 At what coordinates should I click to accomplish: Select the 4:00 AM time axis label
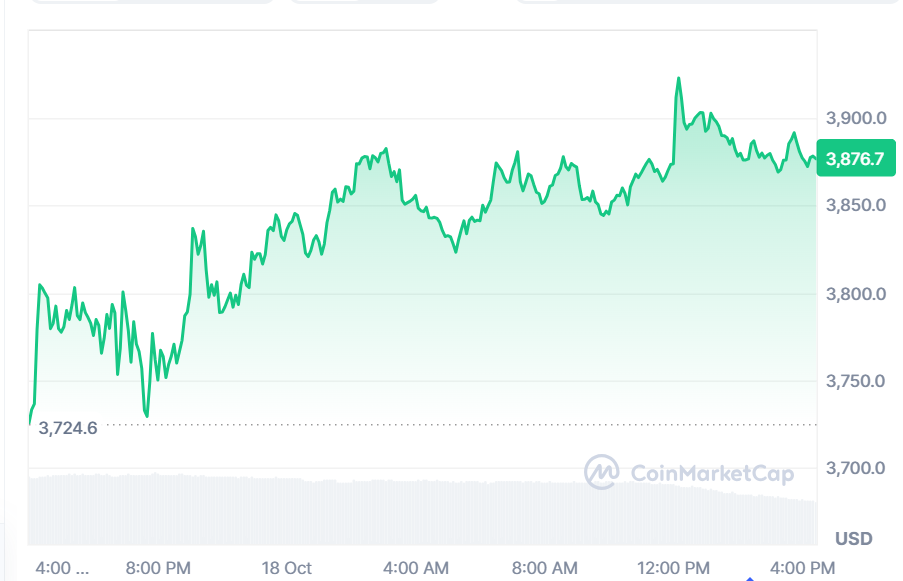416,568
